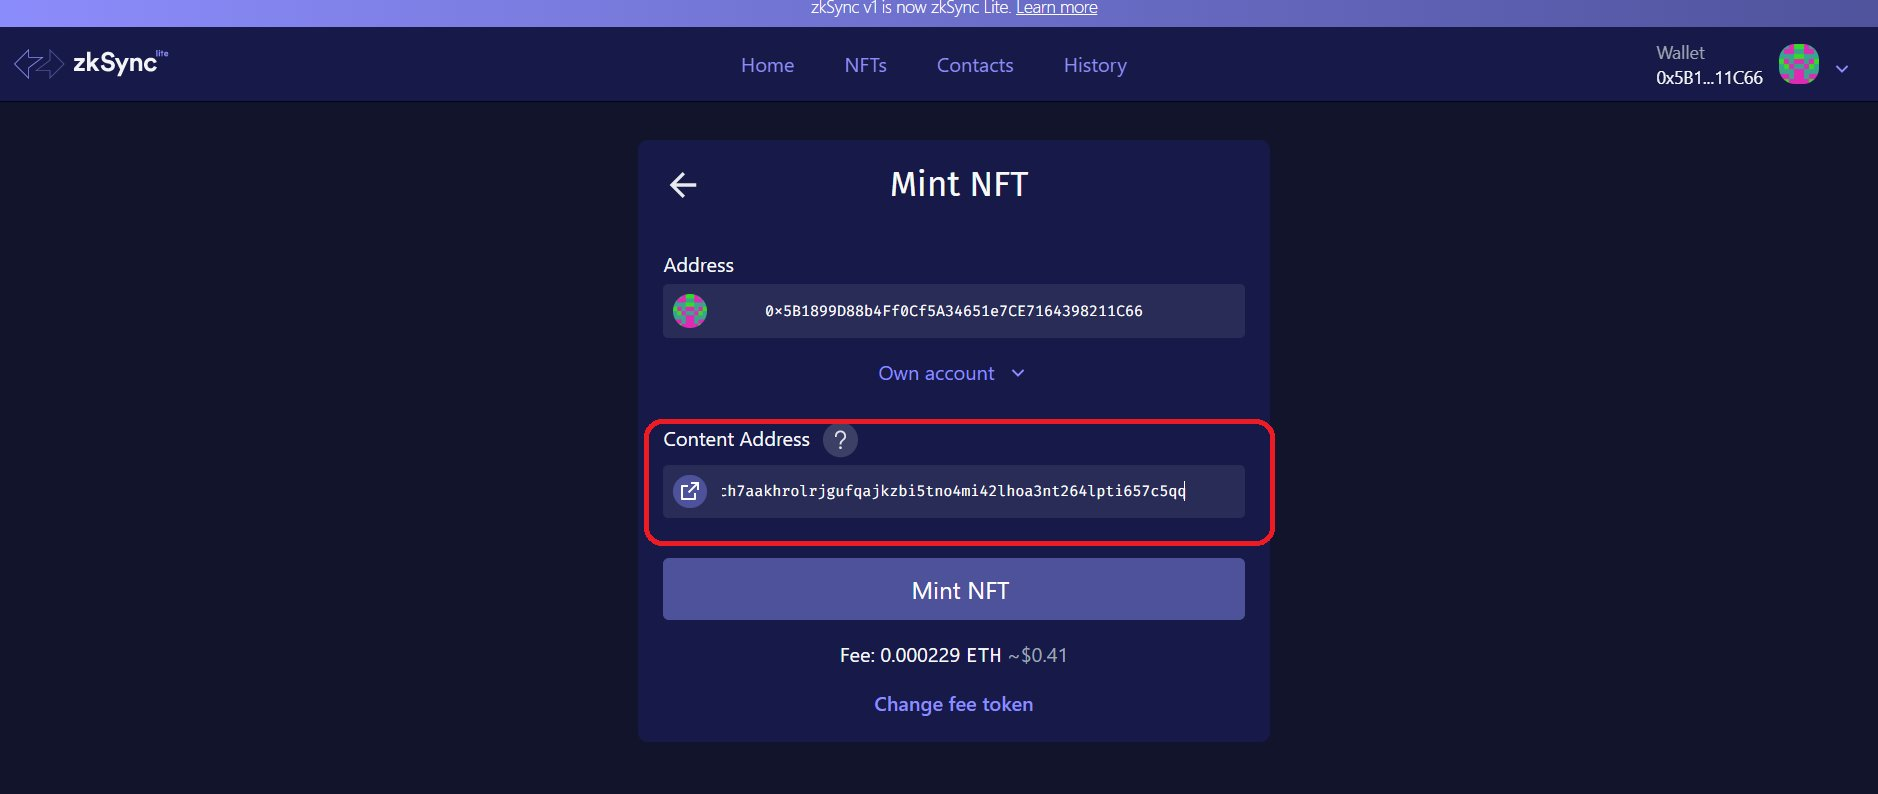Follow the Learn more banner link
Screen dimensions: 1878x794
click(x=1056, y=8)
